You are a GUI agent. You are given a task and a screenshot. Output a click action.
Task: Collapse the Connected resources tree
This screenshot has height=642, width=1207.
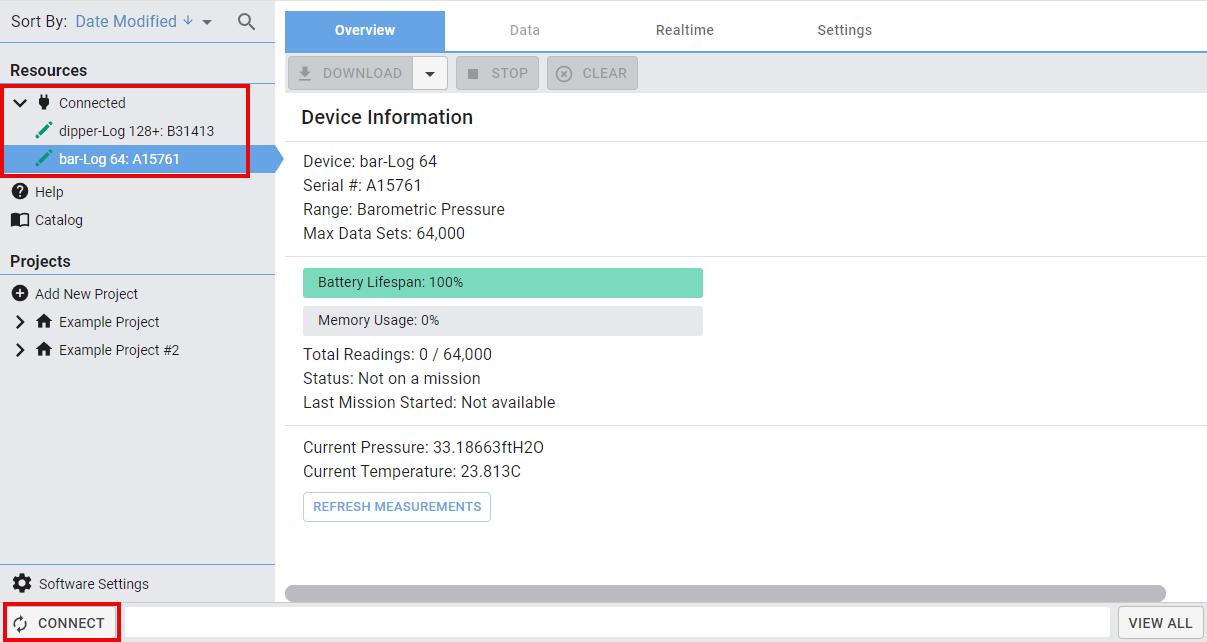pyautogui.click(x=20, y=102)
